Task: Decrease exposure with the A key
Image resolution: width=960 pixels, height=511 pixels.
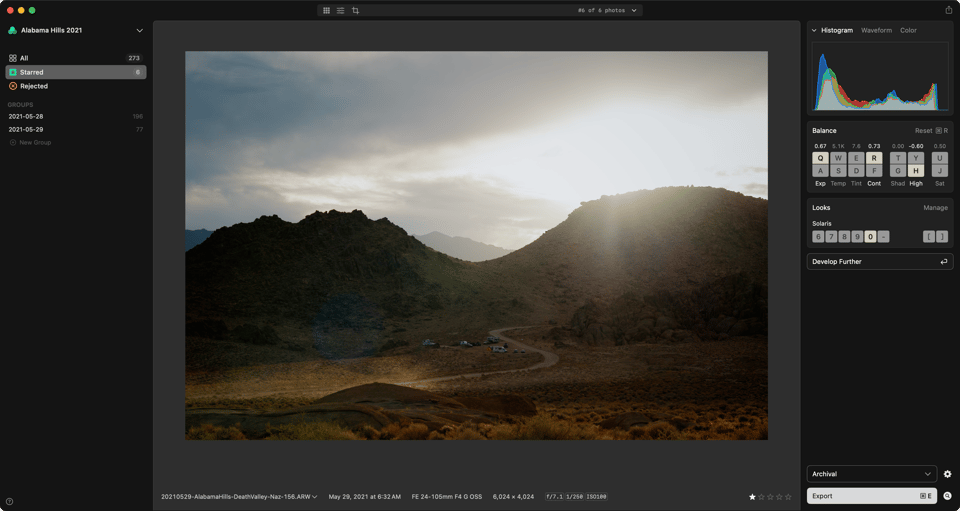Action: (x=820, y=171)
